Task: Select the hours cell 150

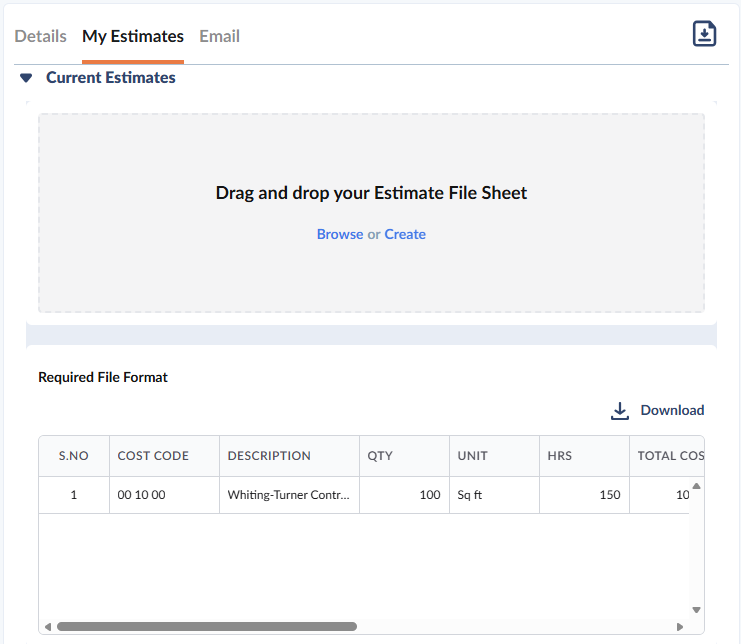Action: click(585, 495)
